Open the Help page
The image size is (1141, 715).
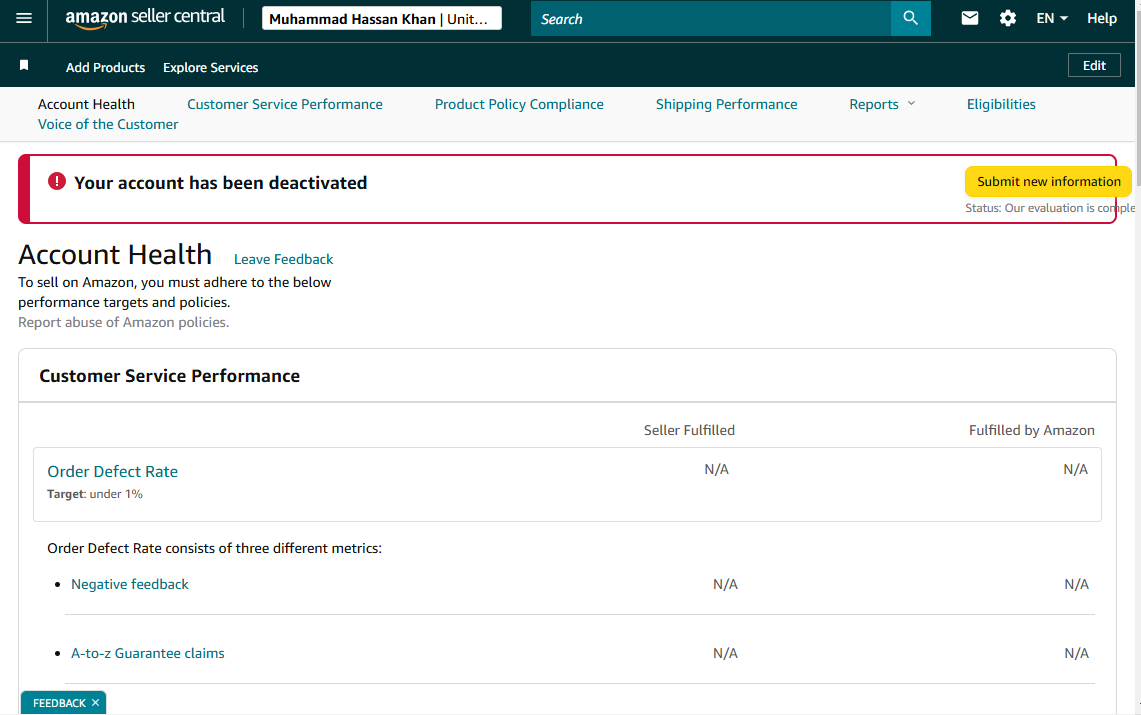pyautogui.click(x=1101, y=18)
